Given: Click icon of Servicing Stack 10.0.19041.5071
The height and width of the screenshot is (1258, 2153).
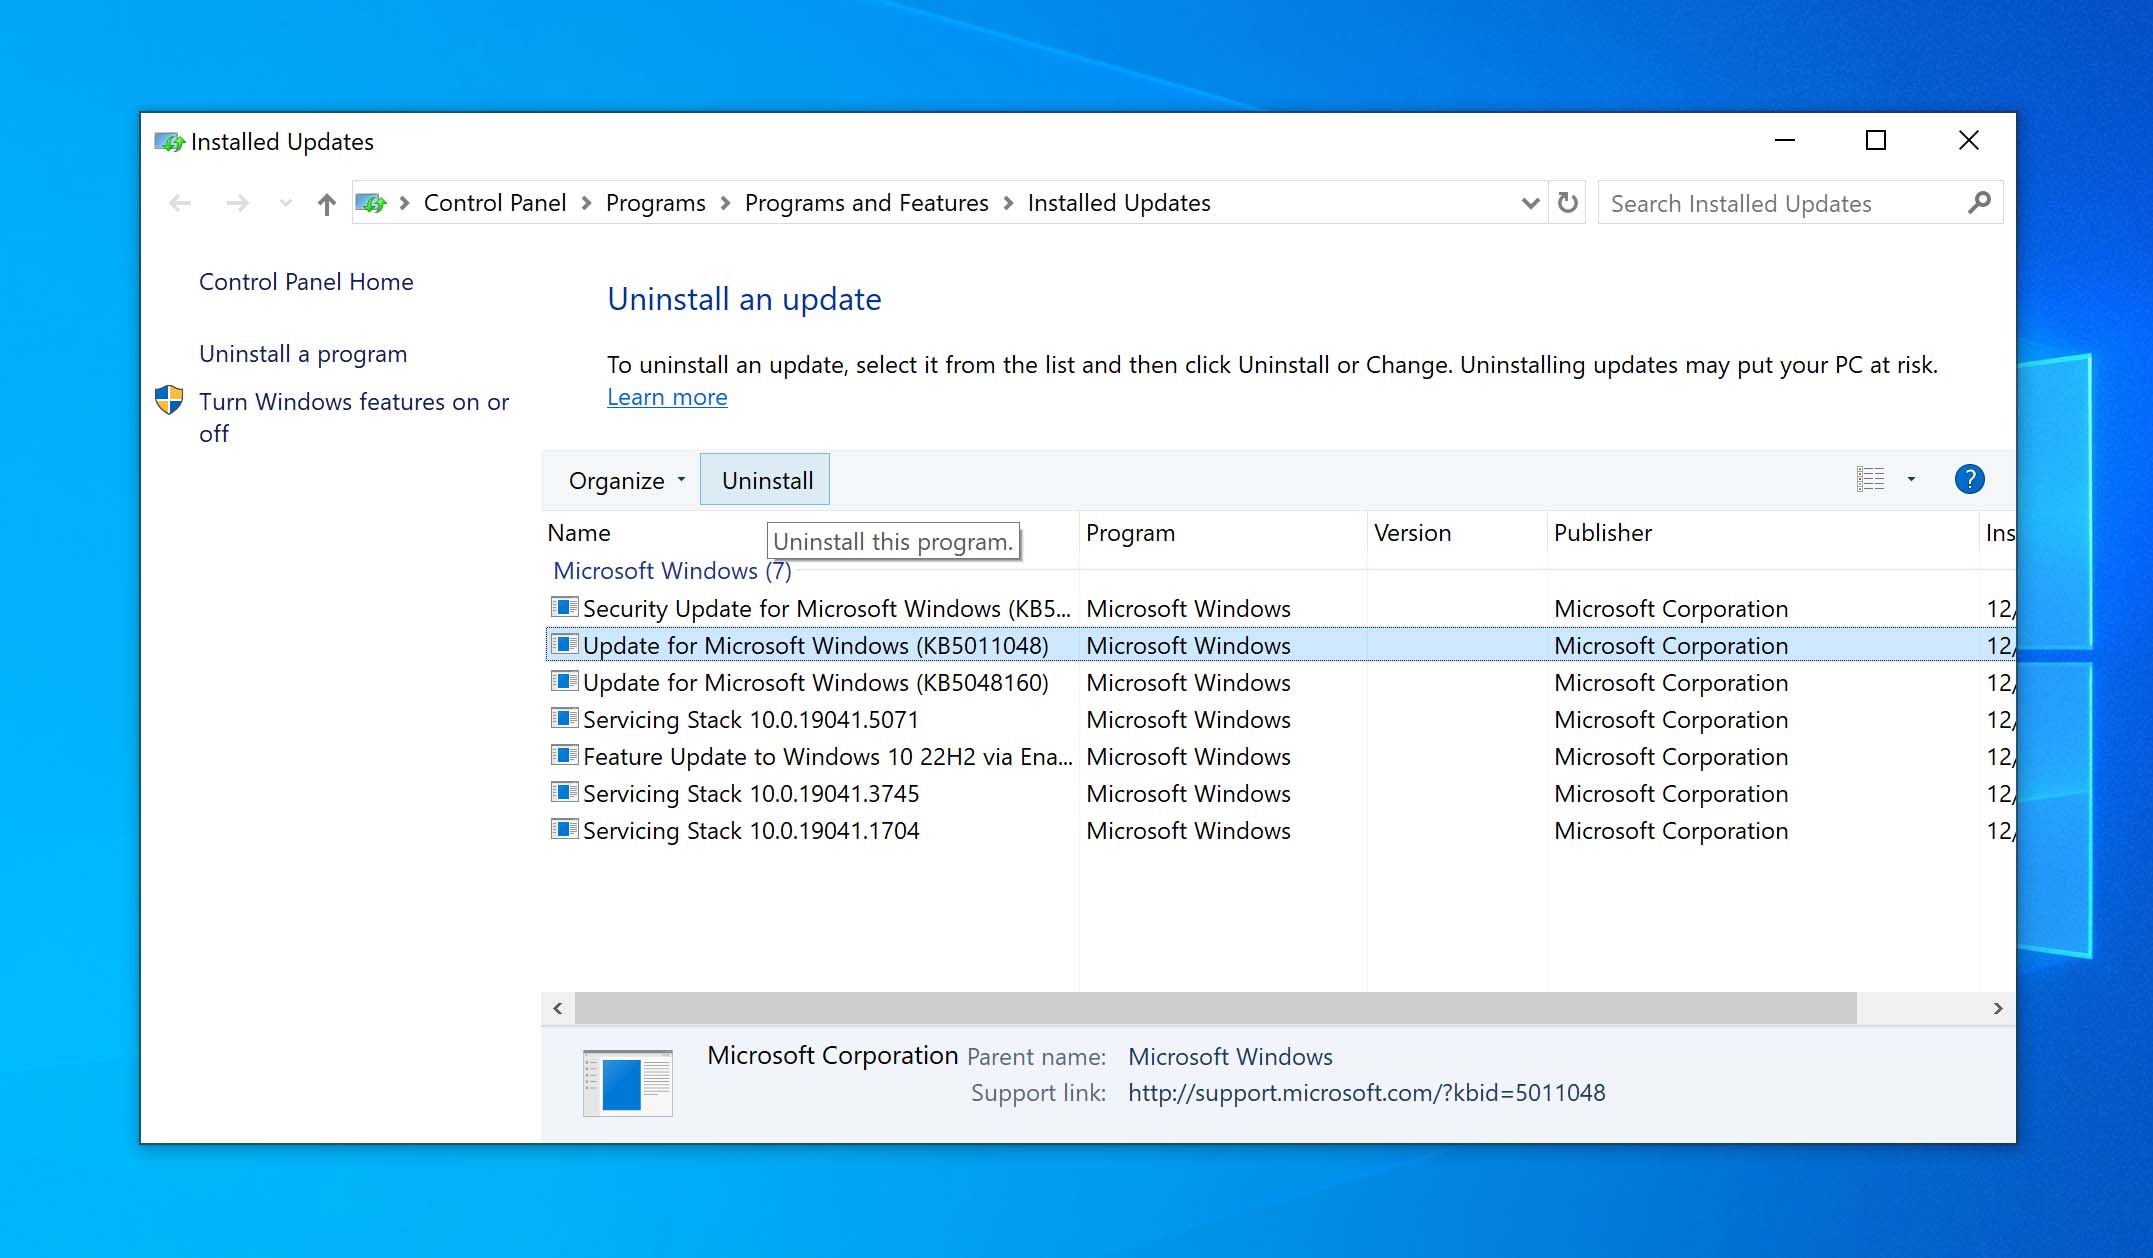Looking at the screenshot, I should pos(564,718).
